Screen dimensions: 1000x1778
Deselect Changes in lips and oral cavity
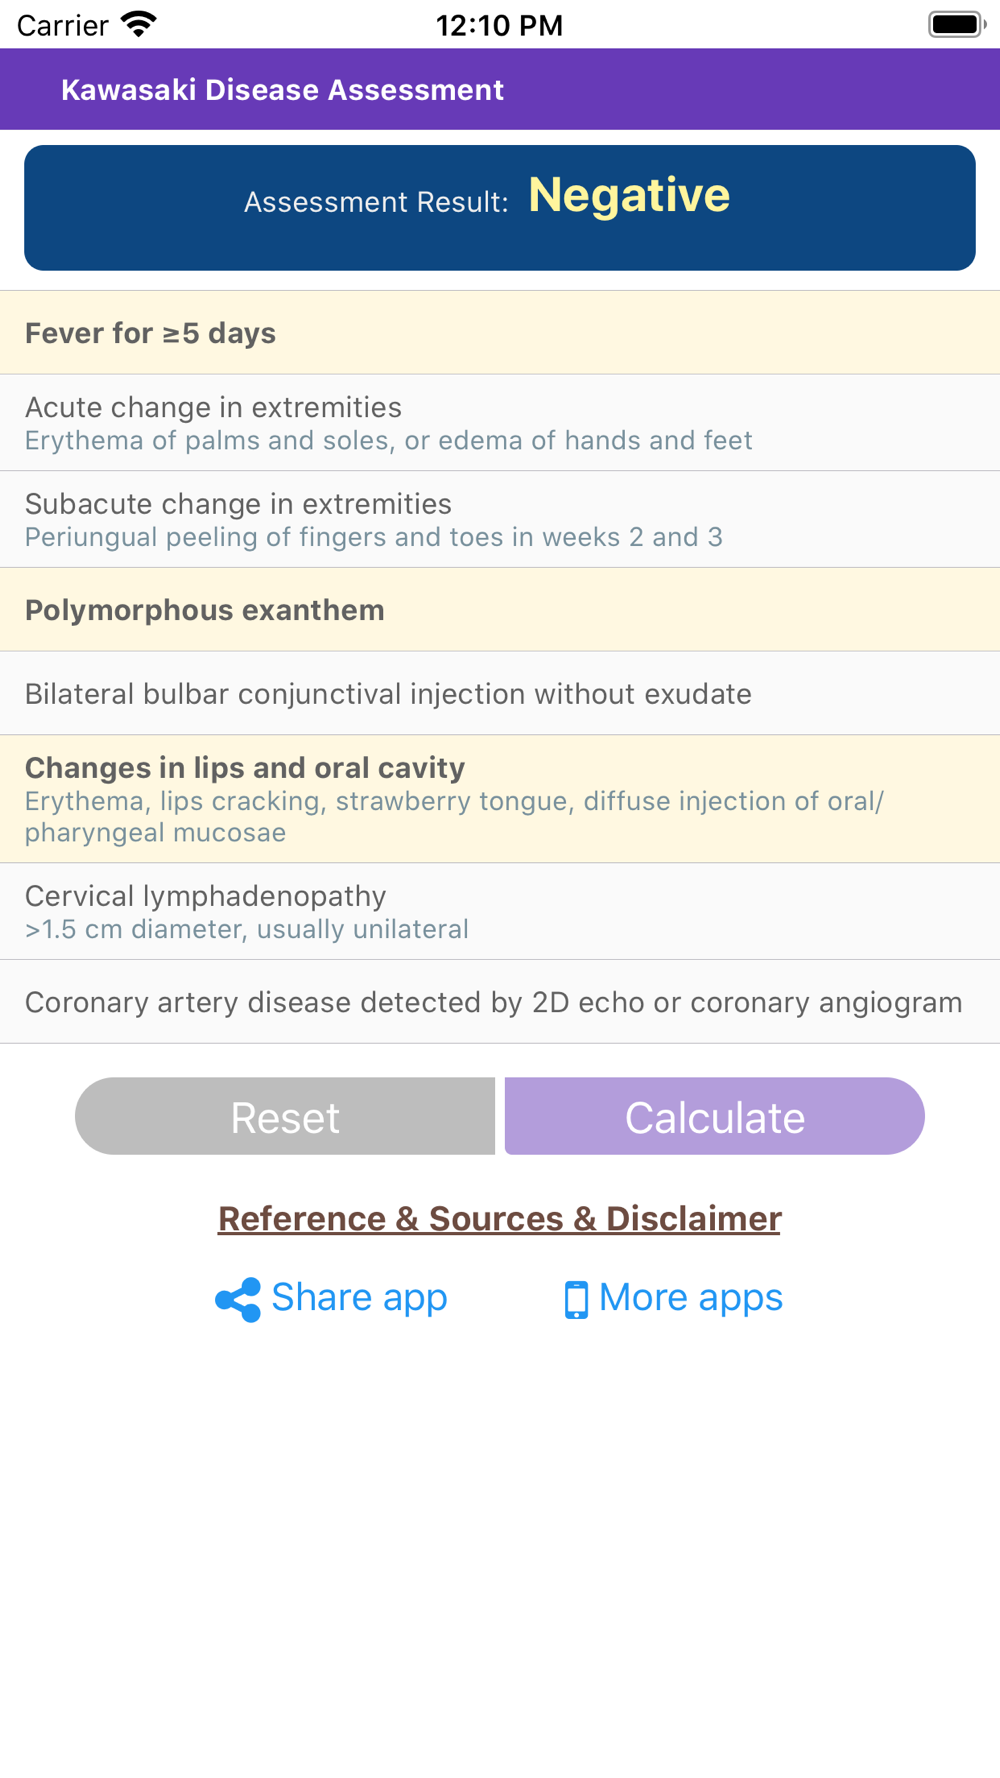click(500, 799)
